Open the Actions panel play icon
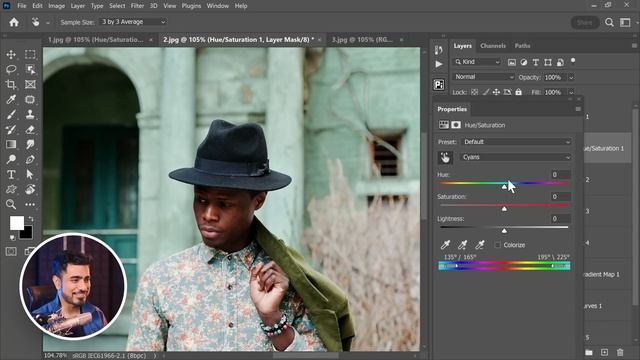640x360 pixels. [439, 64]
